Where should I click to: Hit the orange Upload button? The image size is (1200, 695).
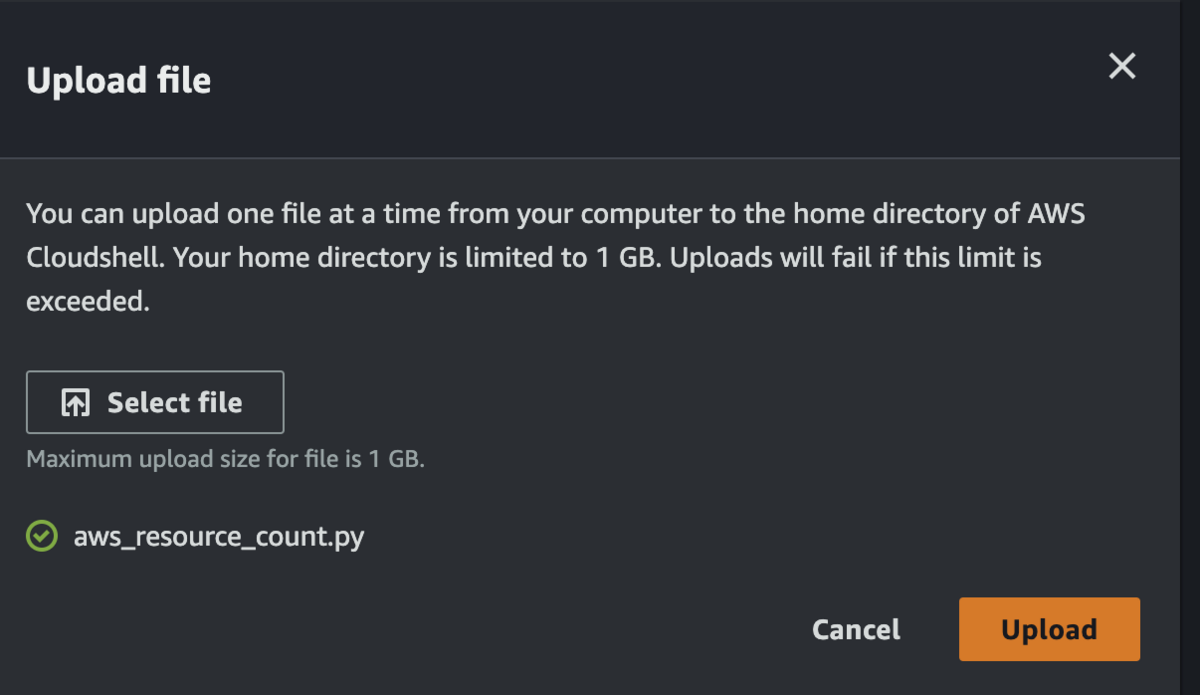coord(1049,630)
